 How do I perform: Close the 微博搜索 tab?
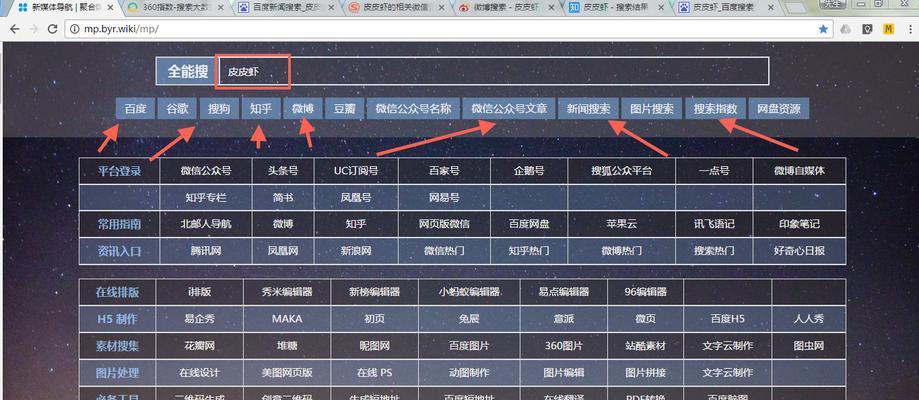pyautogui.click(x=551, y=8)
